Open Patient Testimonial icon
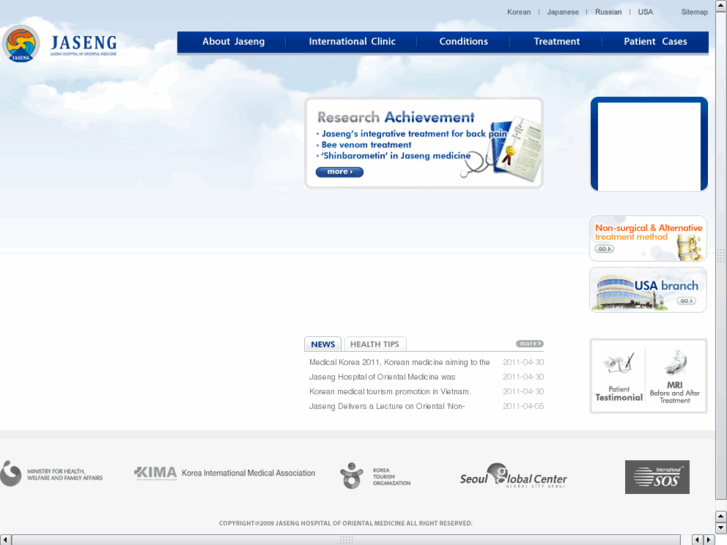727x545 pixels. click(619, 377)
